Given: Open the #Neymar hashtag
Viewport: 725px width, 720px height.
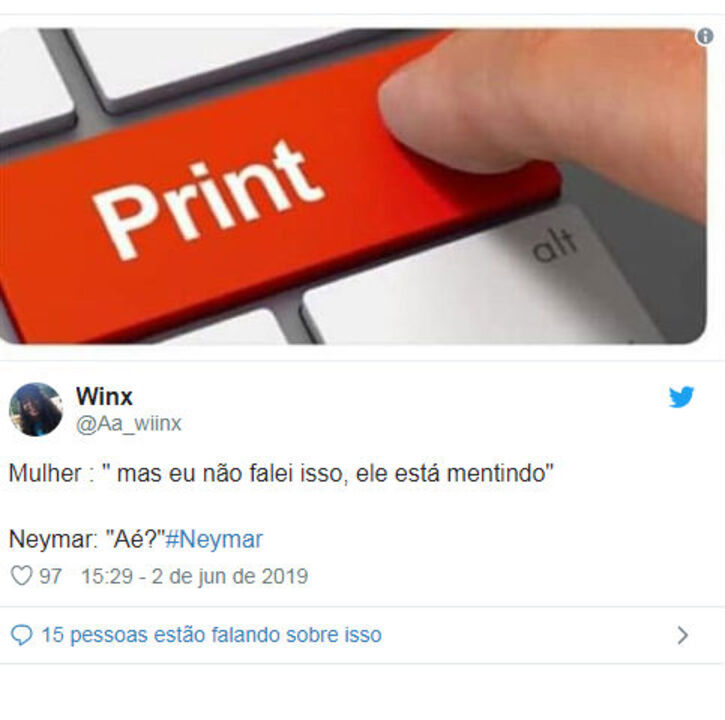Looking at the screenshot, I should click(214, 539).
